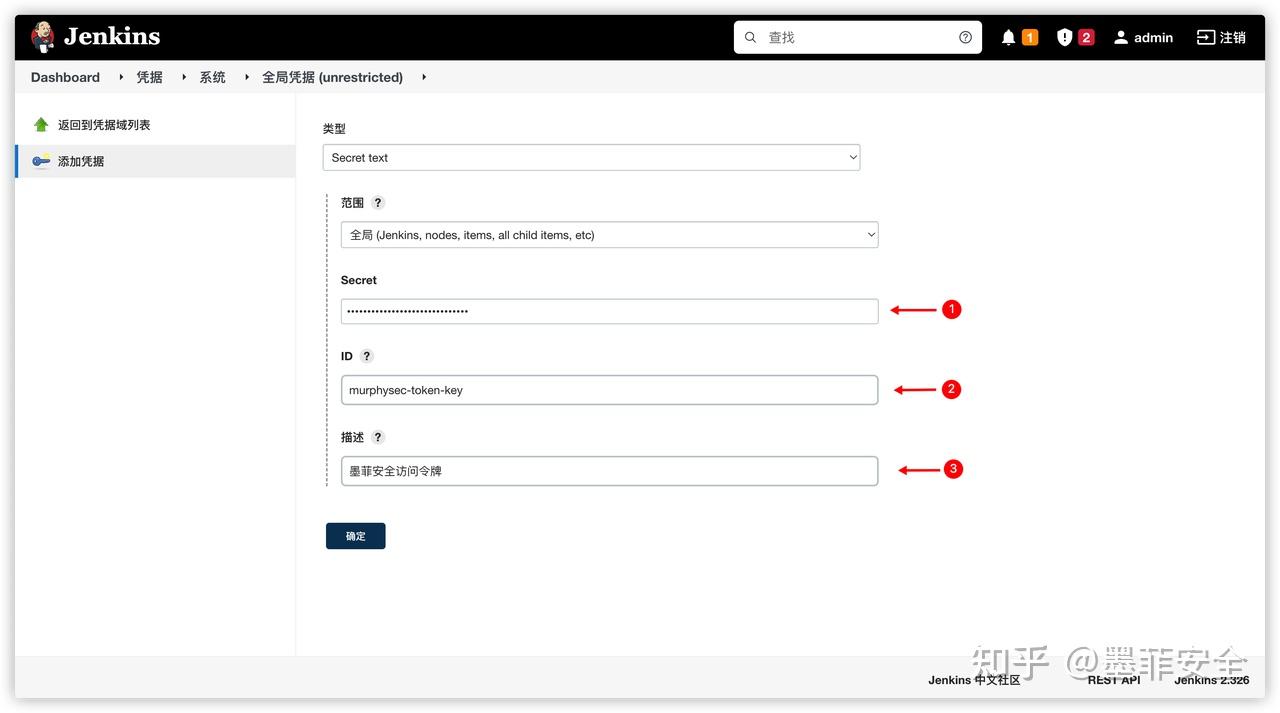
Task: Select the 凭据 breadcrumb item
Action: pyautogui.click(x=149, y=77)
